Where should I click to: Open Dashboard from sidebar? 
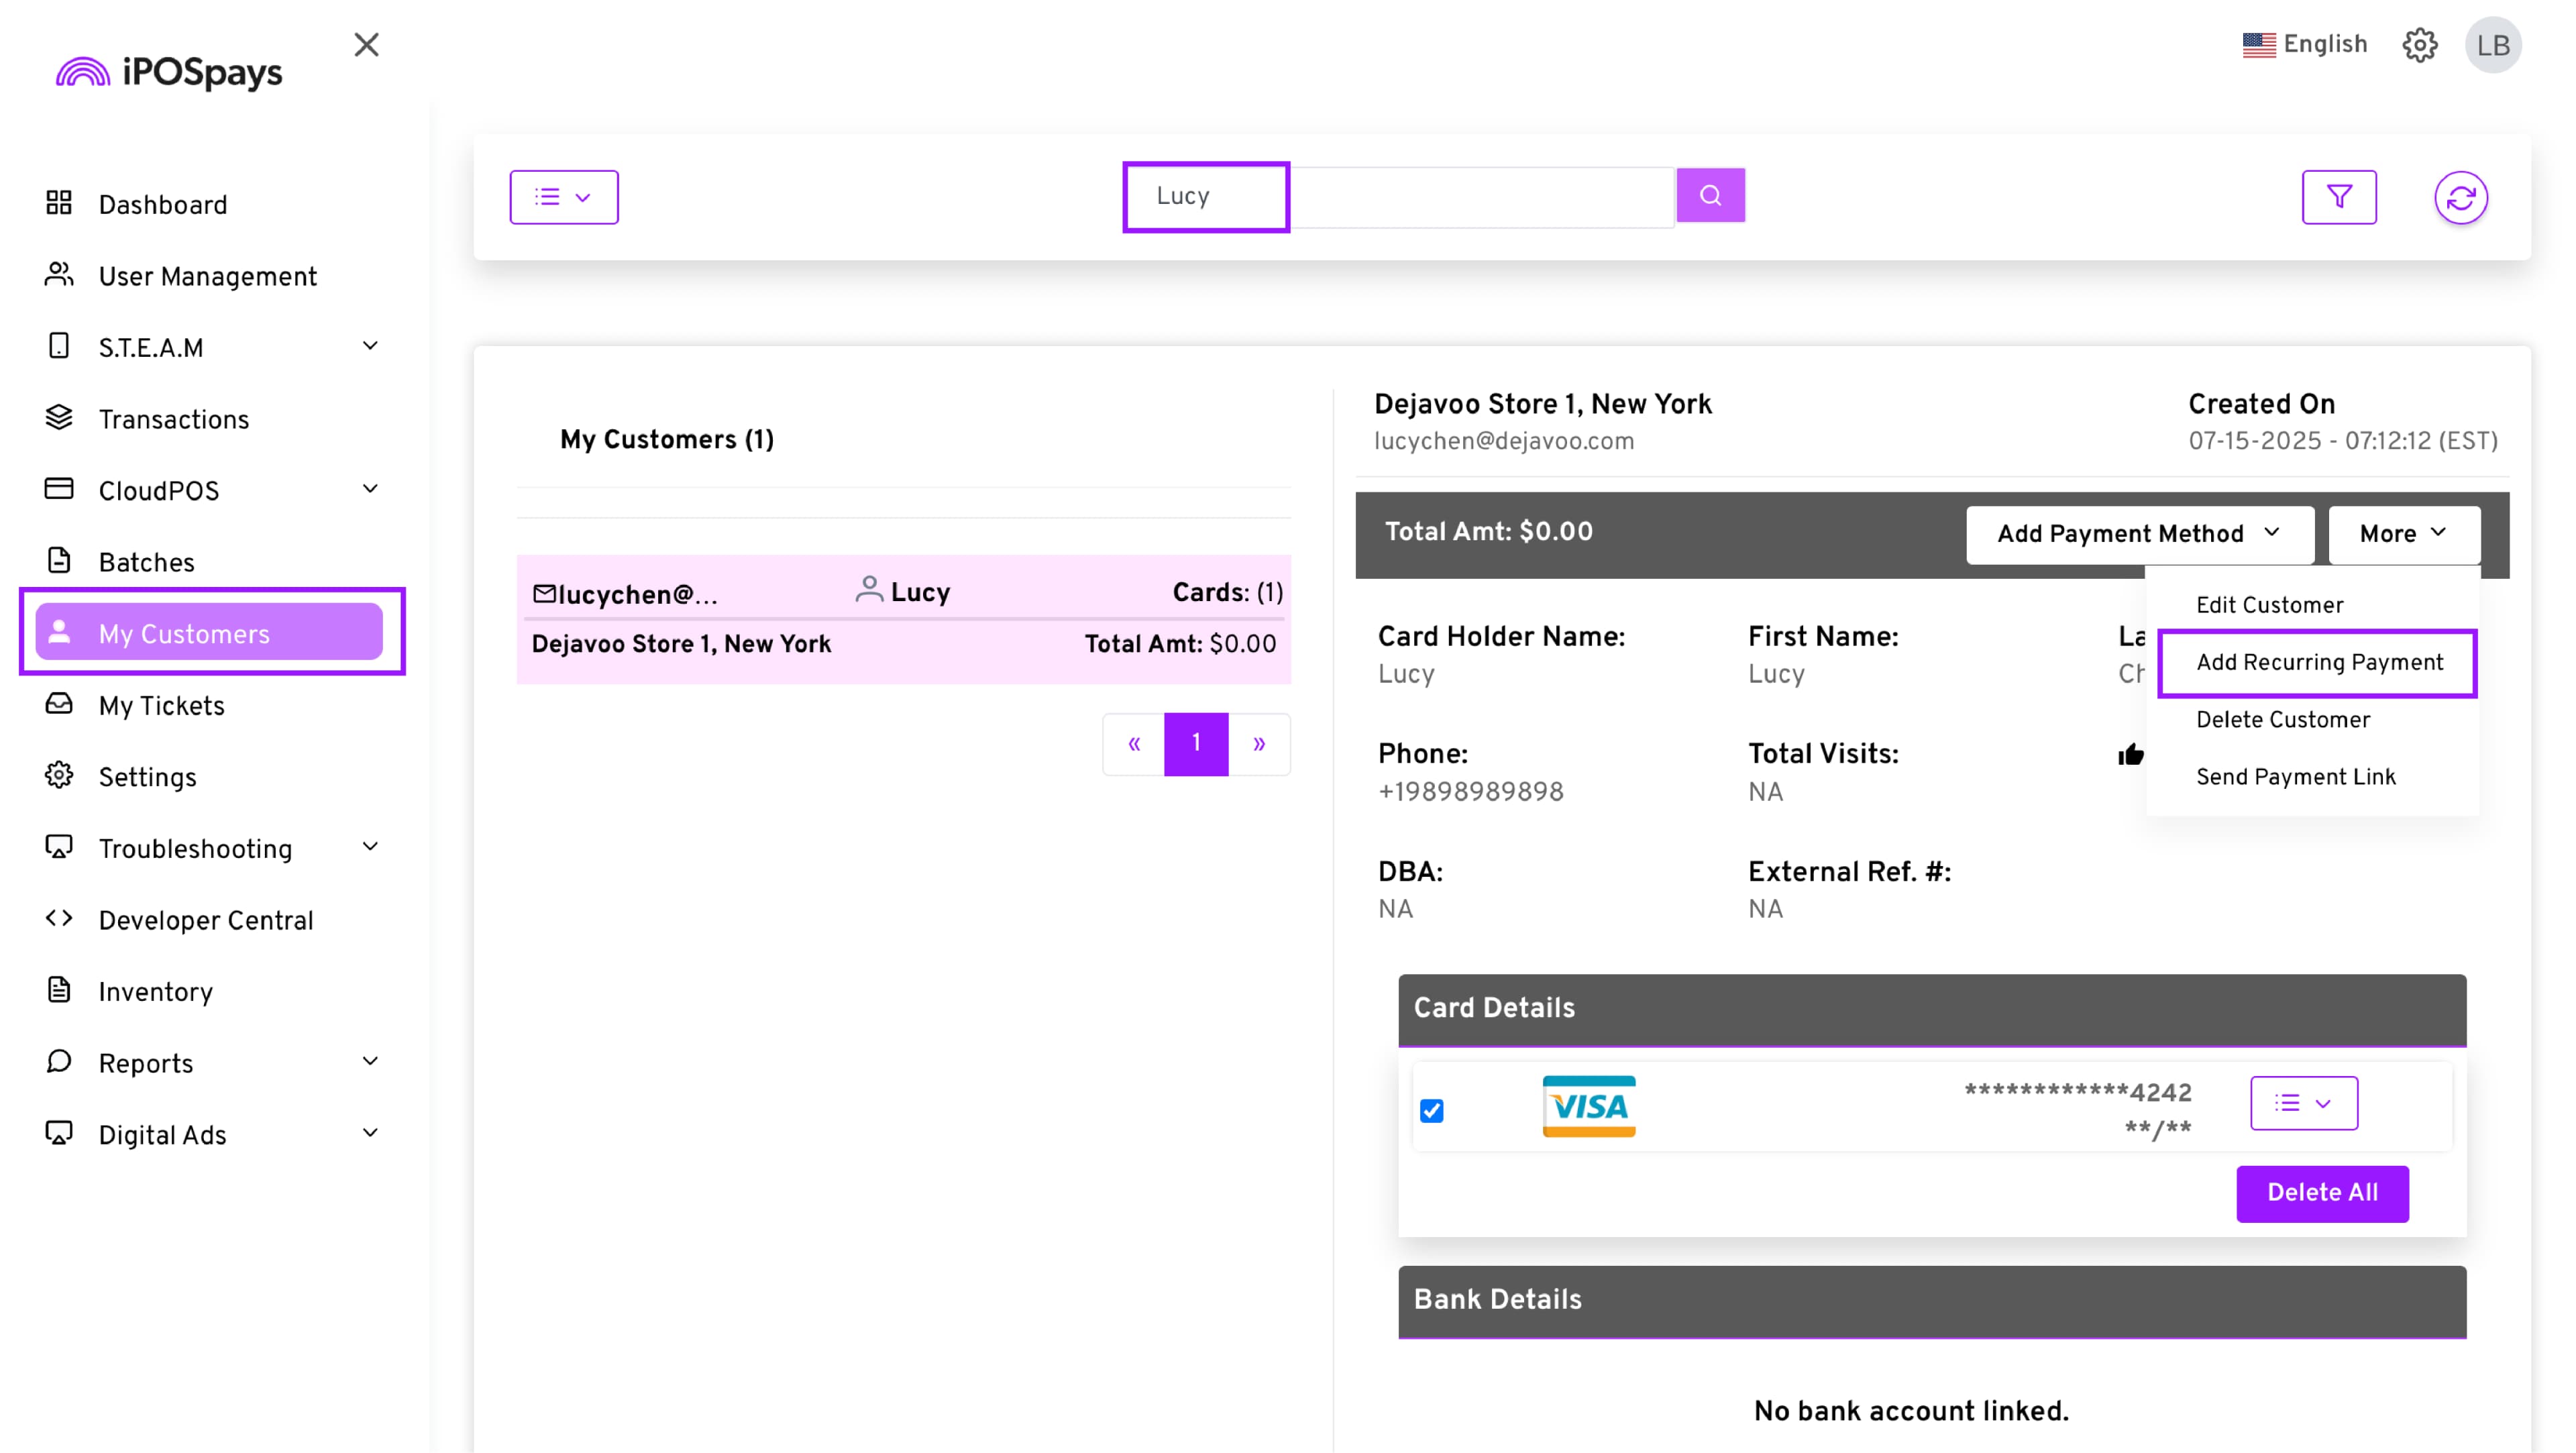tap(162, 205)
